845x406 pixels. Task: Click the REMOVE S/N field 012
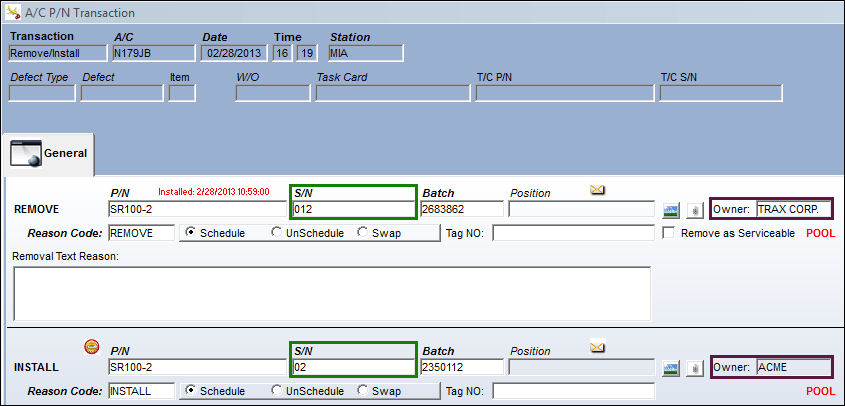point(354,209)
